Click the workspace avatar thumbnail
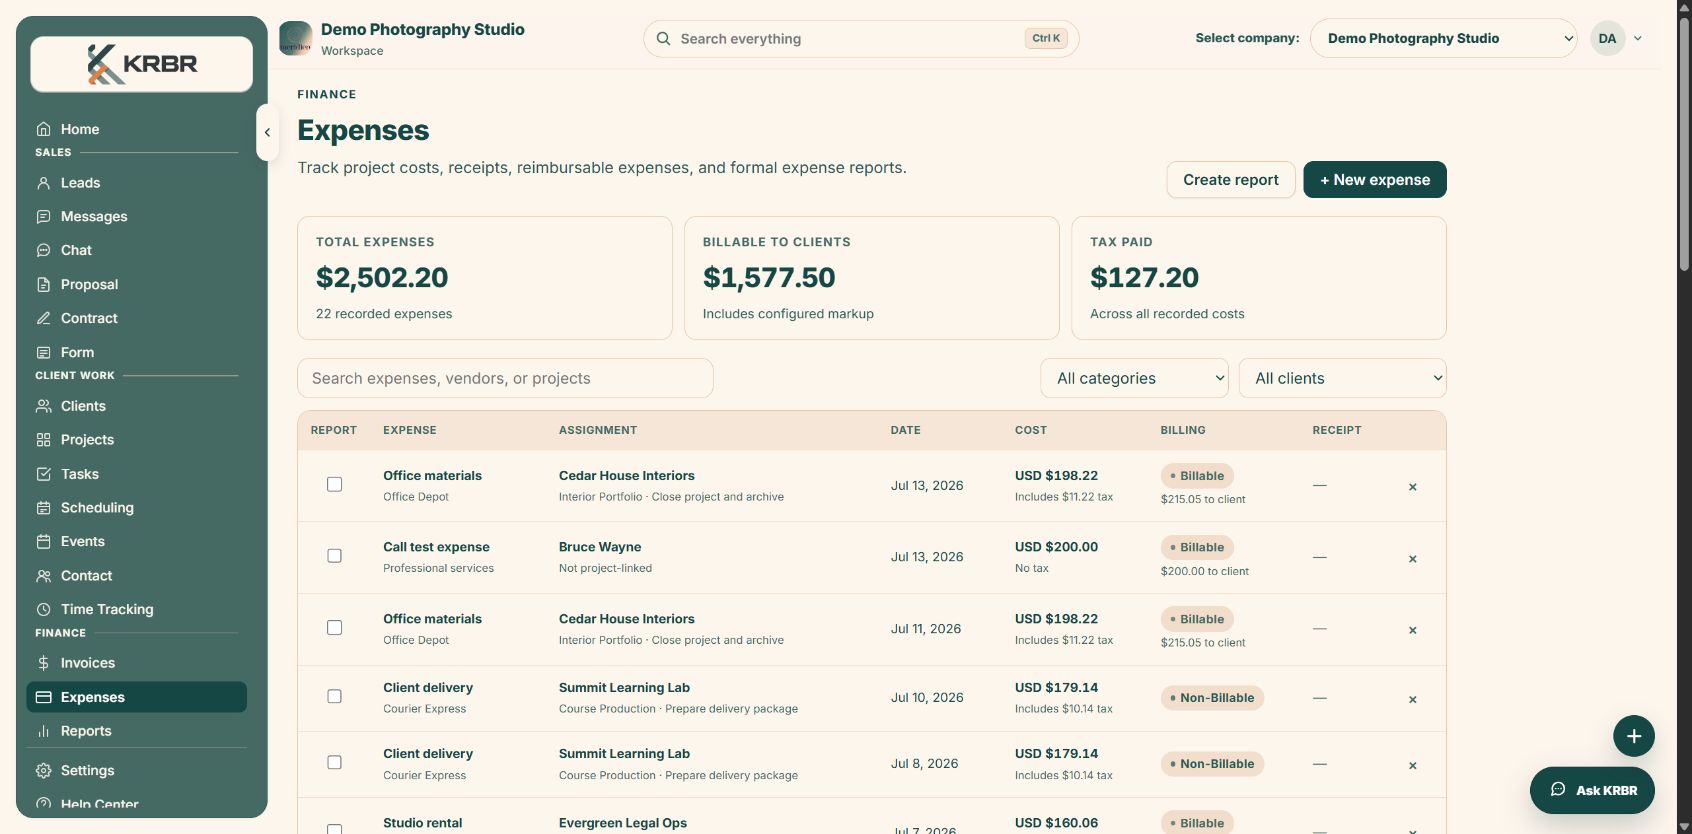This screenshot has height=834, width=1692. click(296, 39)
